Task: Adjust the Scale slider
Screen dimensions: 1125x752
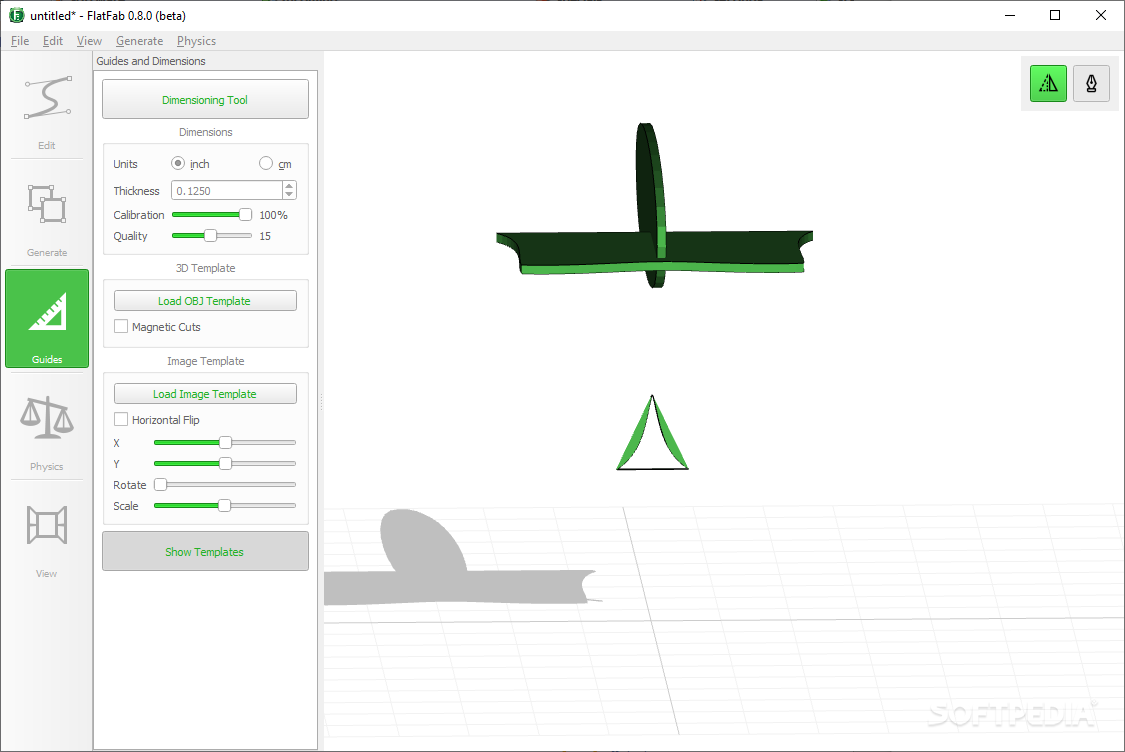Action: coord(225,505)
